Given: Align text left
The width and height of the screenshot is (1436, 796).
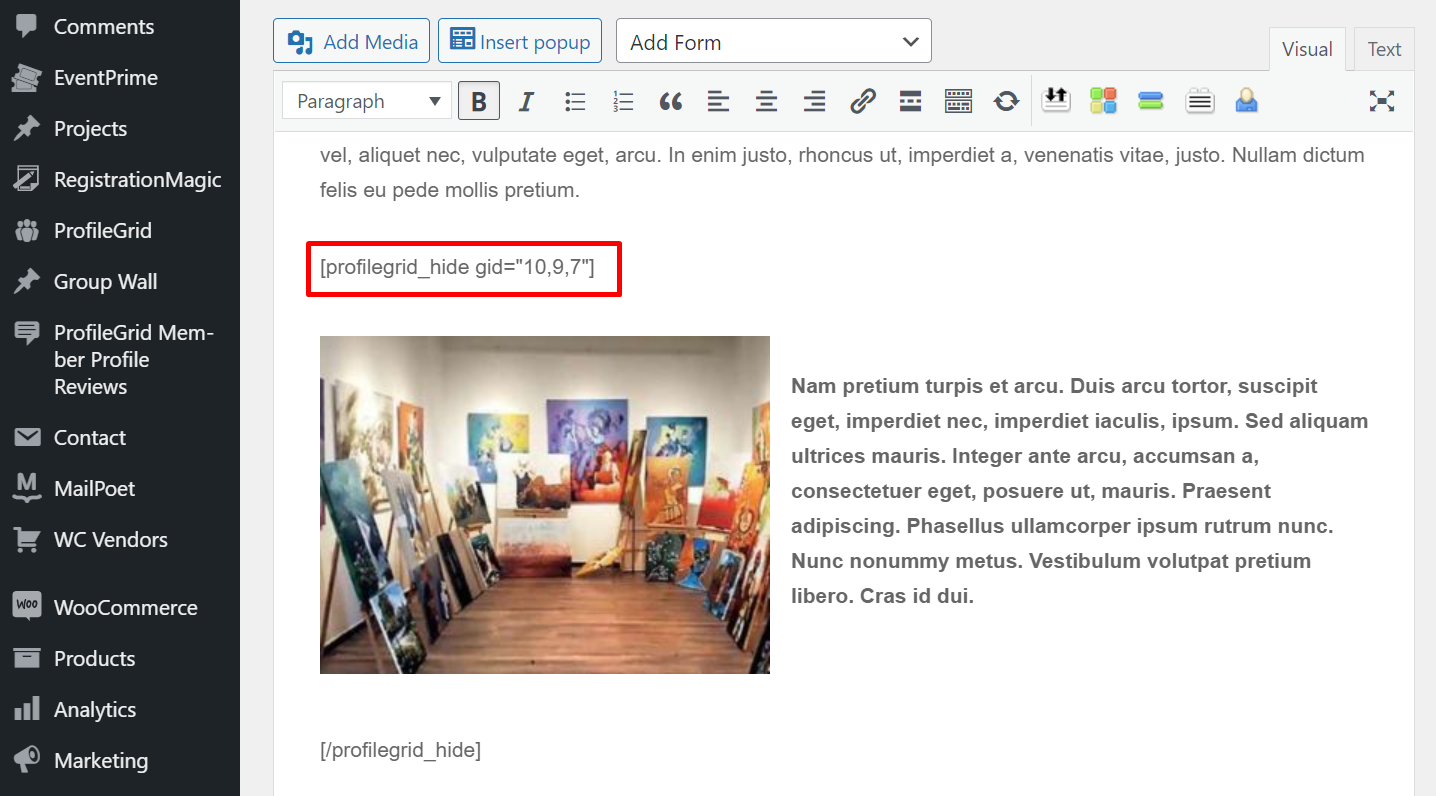Looking at the screenshot, I should (718, 101).
